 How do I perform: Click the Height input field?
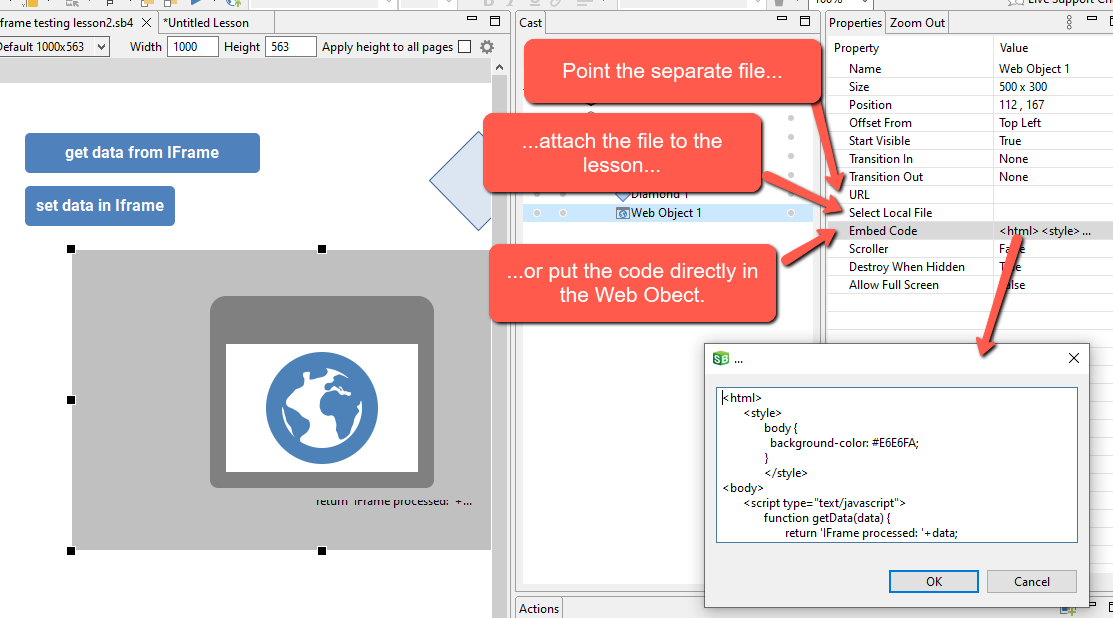290,47
